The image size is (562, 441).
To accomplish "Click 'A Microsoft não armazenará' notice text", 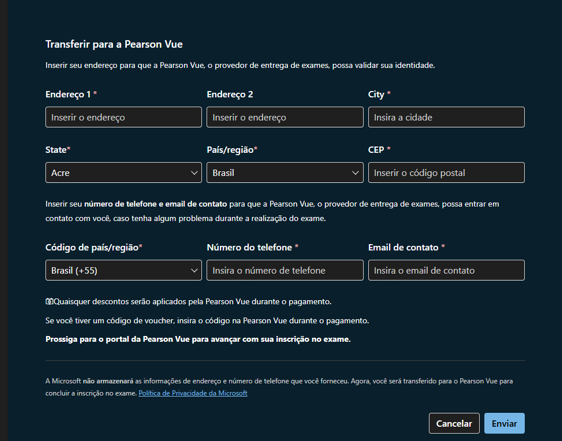I will click(x=279, y=387).
